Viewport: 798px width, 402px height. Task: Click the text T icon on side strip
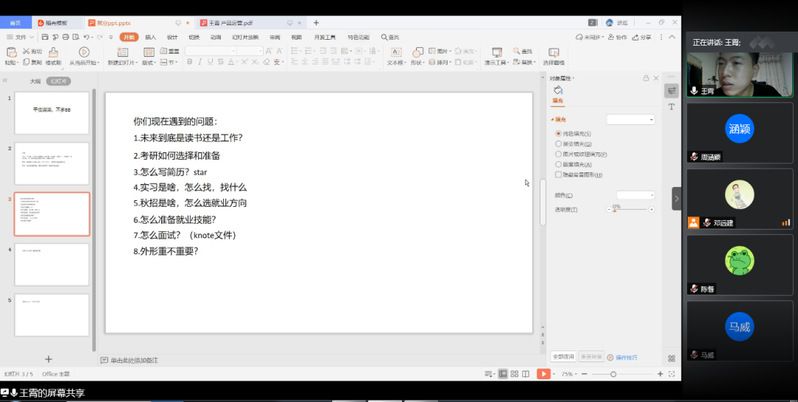[672, 106]
